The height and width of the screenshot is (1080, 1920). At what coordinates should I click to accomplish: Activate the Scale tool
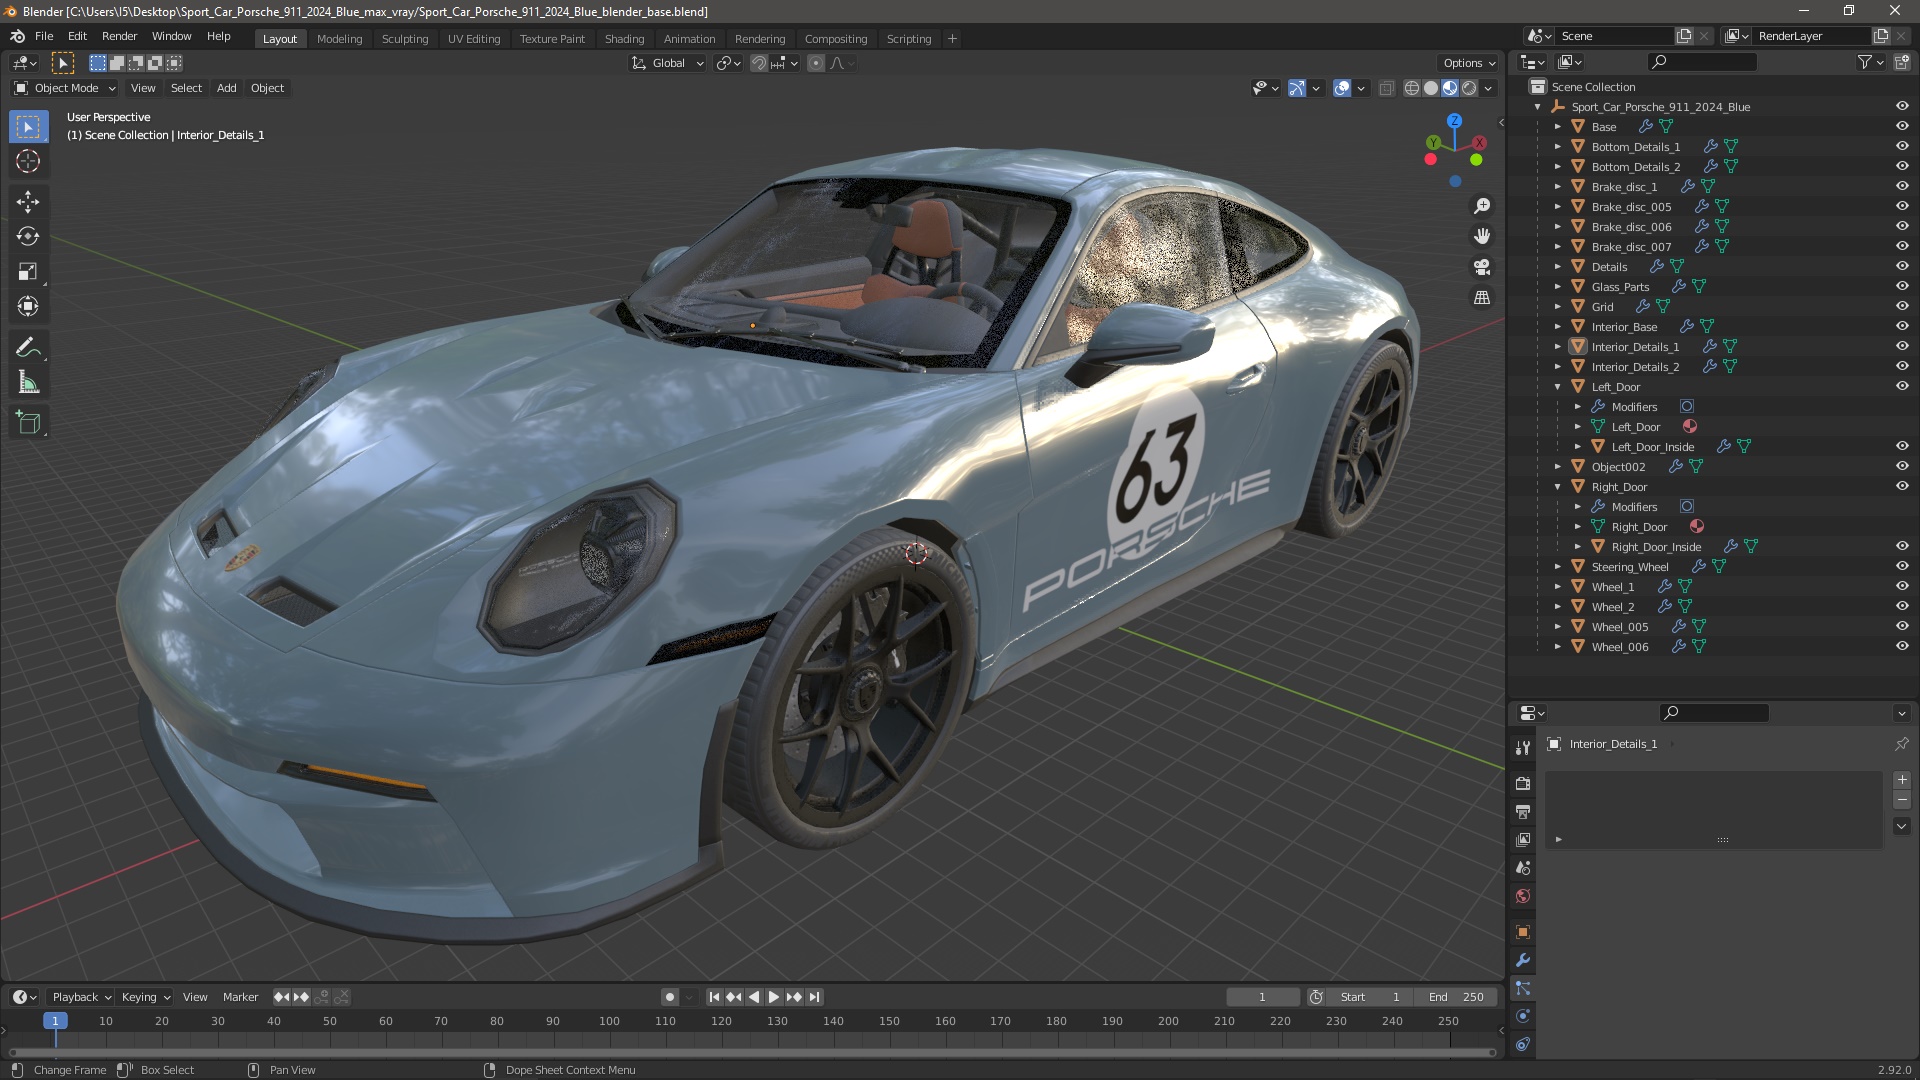(x=28, y=272)
